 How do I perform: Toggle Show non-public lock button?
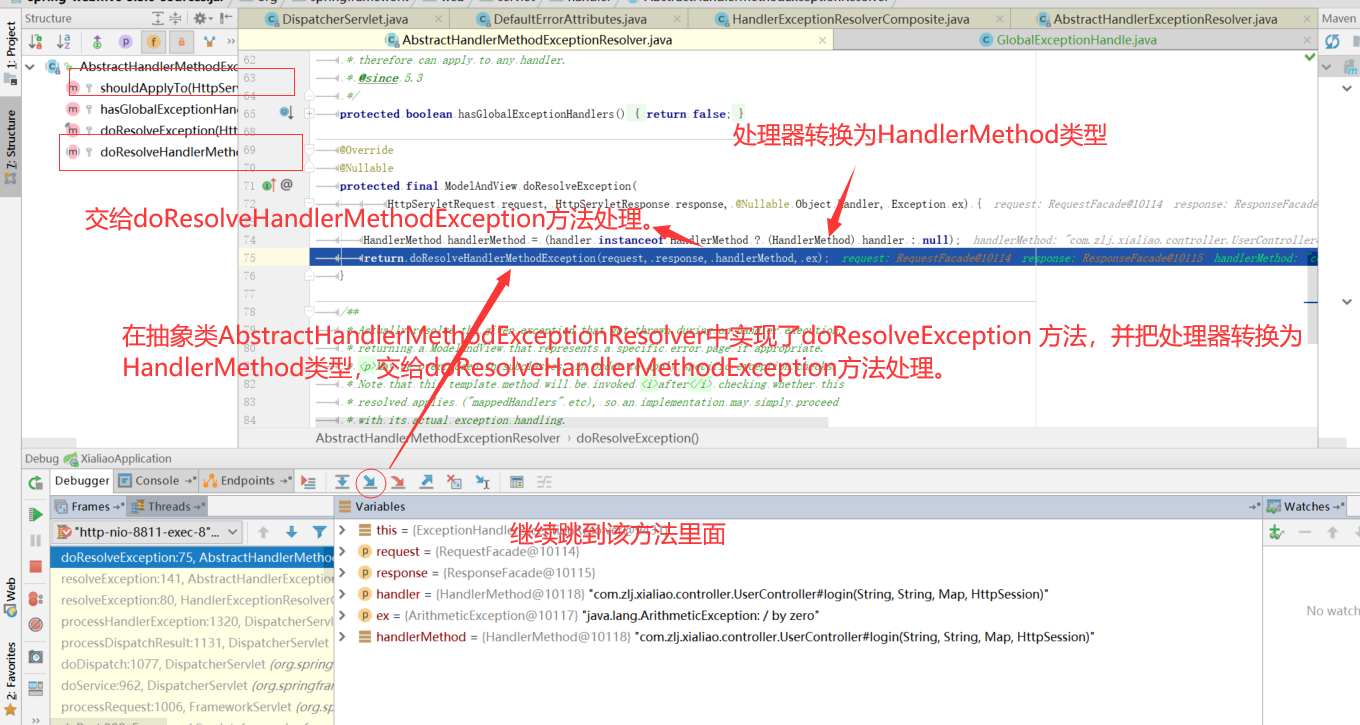pyautogui.click(x=181, y=41)
